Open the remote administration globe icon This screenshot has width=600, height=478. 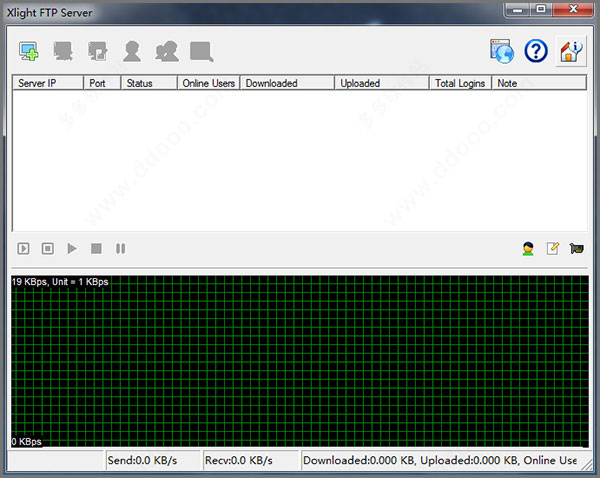(502, 51)
